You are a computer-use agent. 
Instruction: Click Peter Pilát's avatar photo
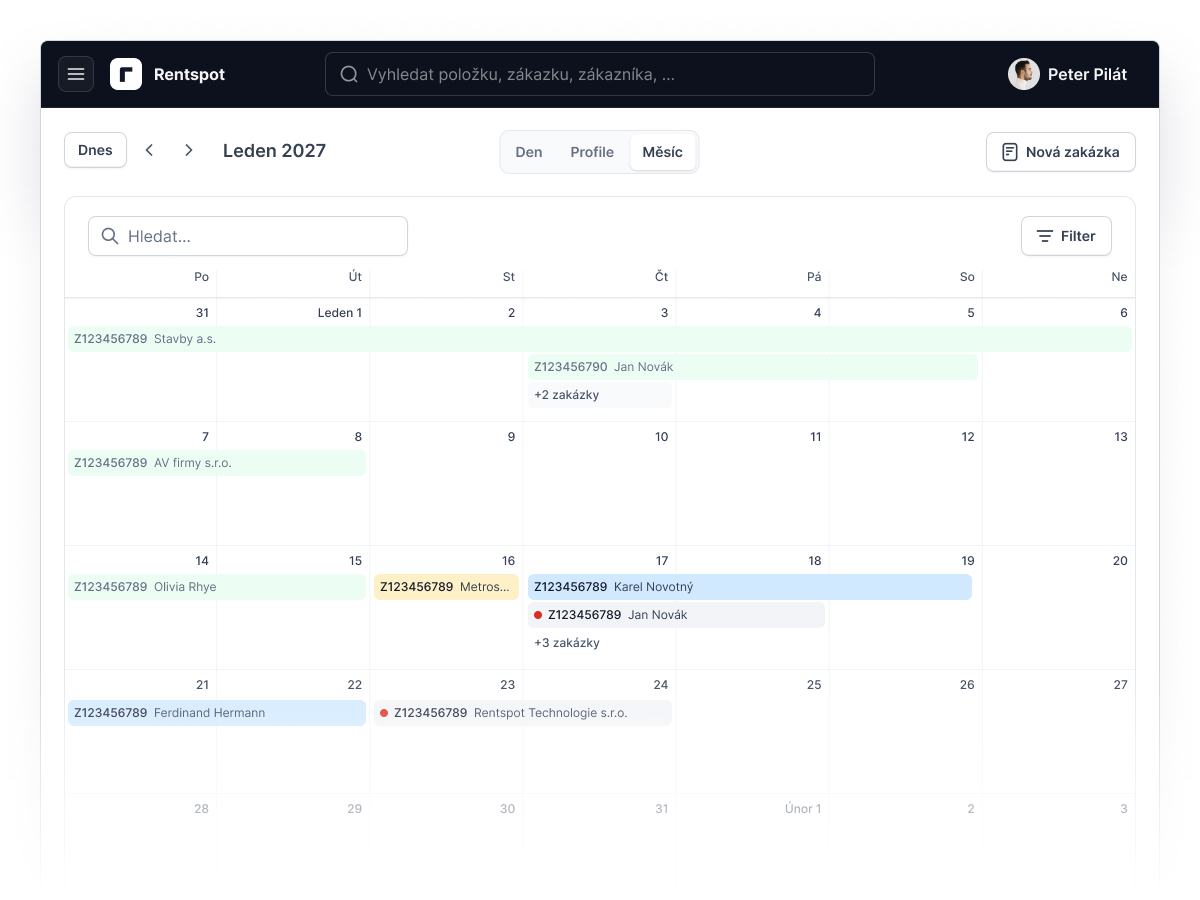pyautogui.click(x=1024, y=74)
